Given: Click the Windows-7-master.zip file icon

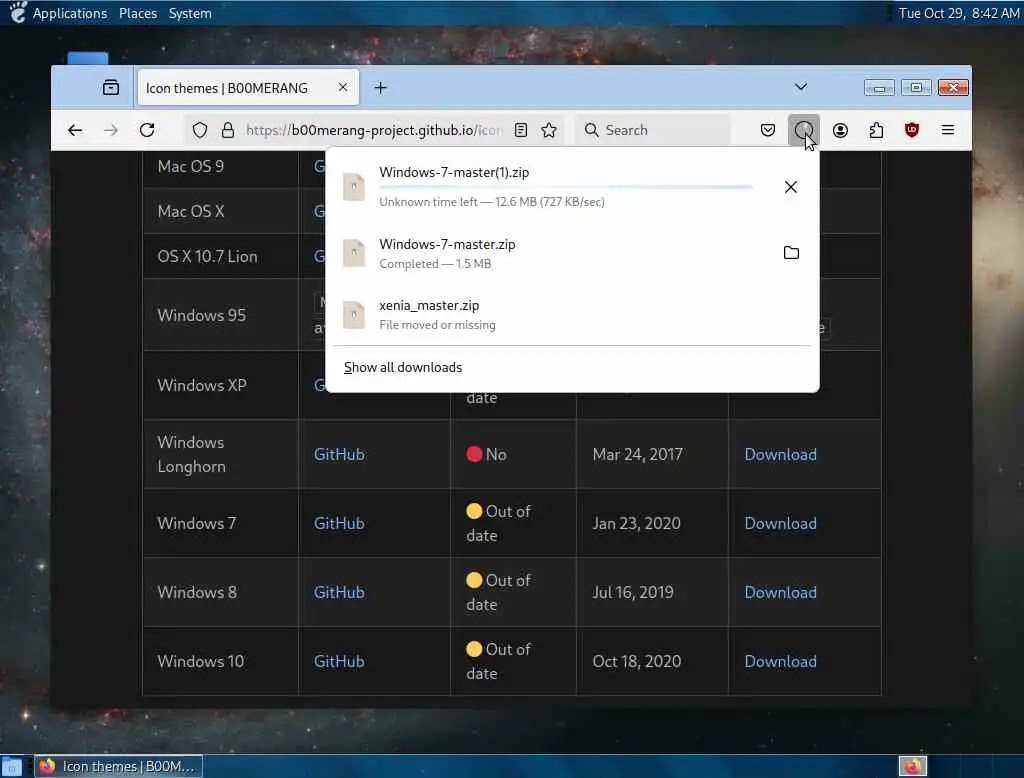Looking at the screenshot, I should point(354,253).
